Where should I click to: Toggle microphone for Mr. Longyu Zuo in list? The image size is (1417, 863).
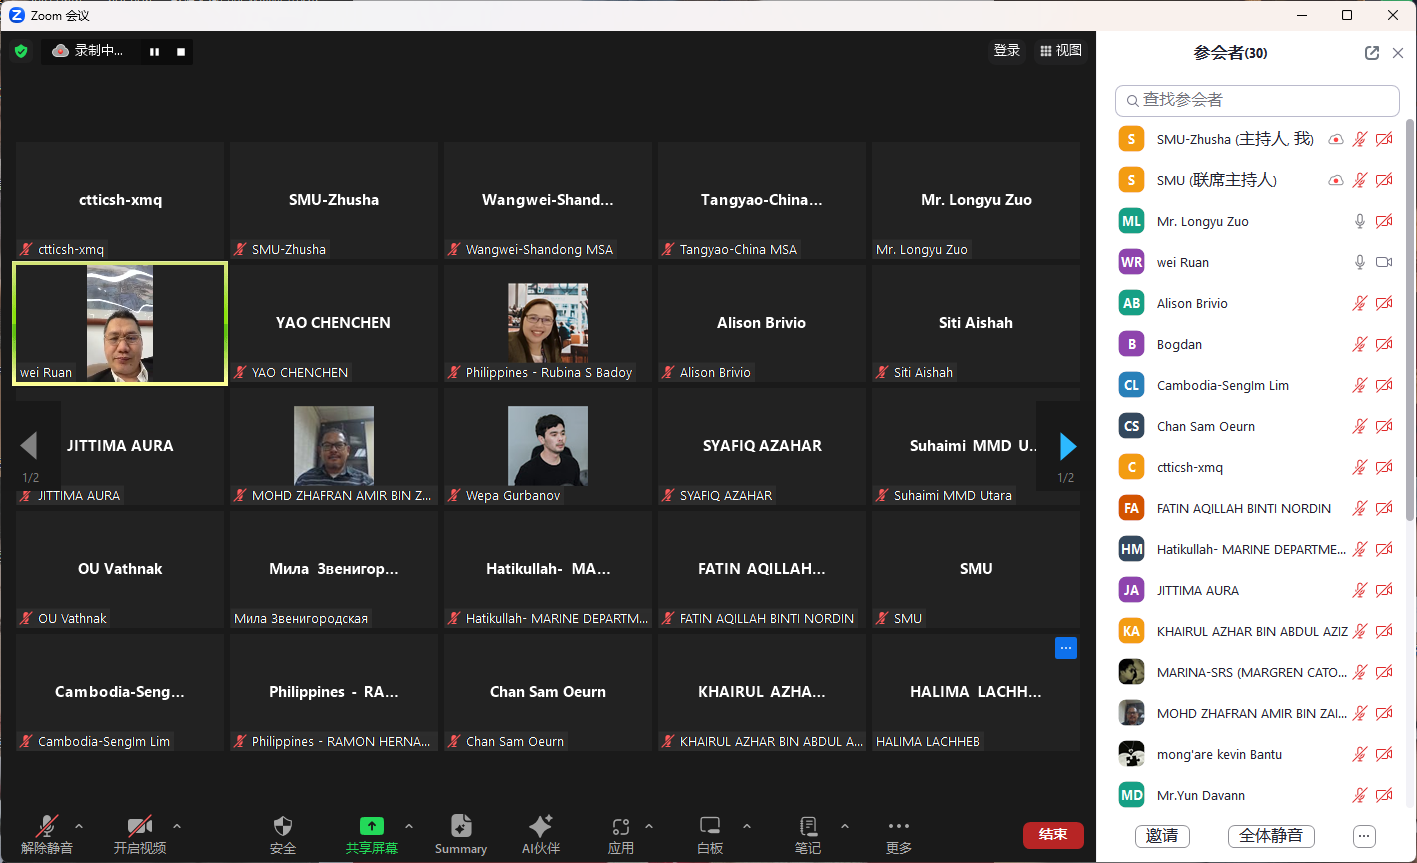[1359, 221]
